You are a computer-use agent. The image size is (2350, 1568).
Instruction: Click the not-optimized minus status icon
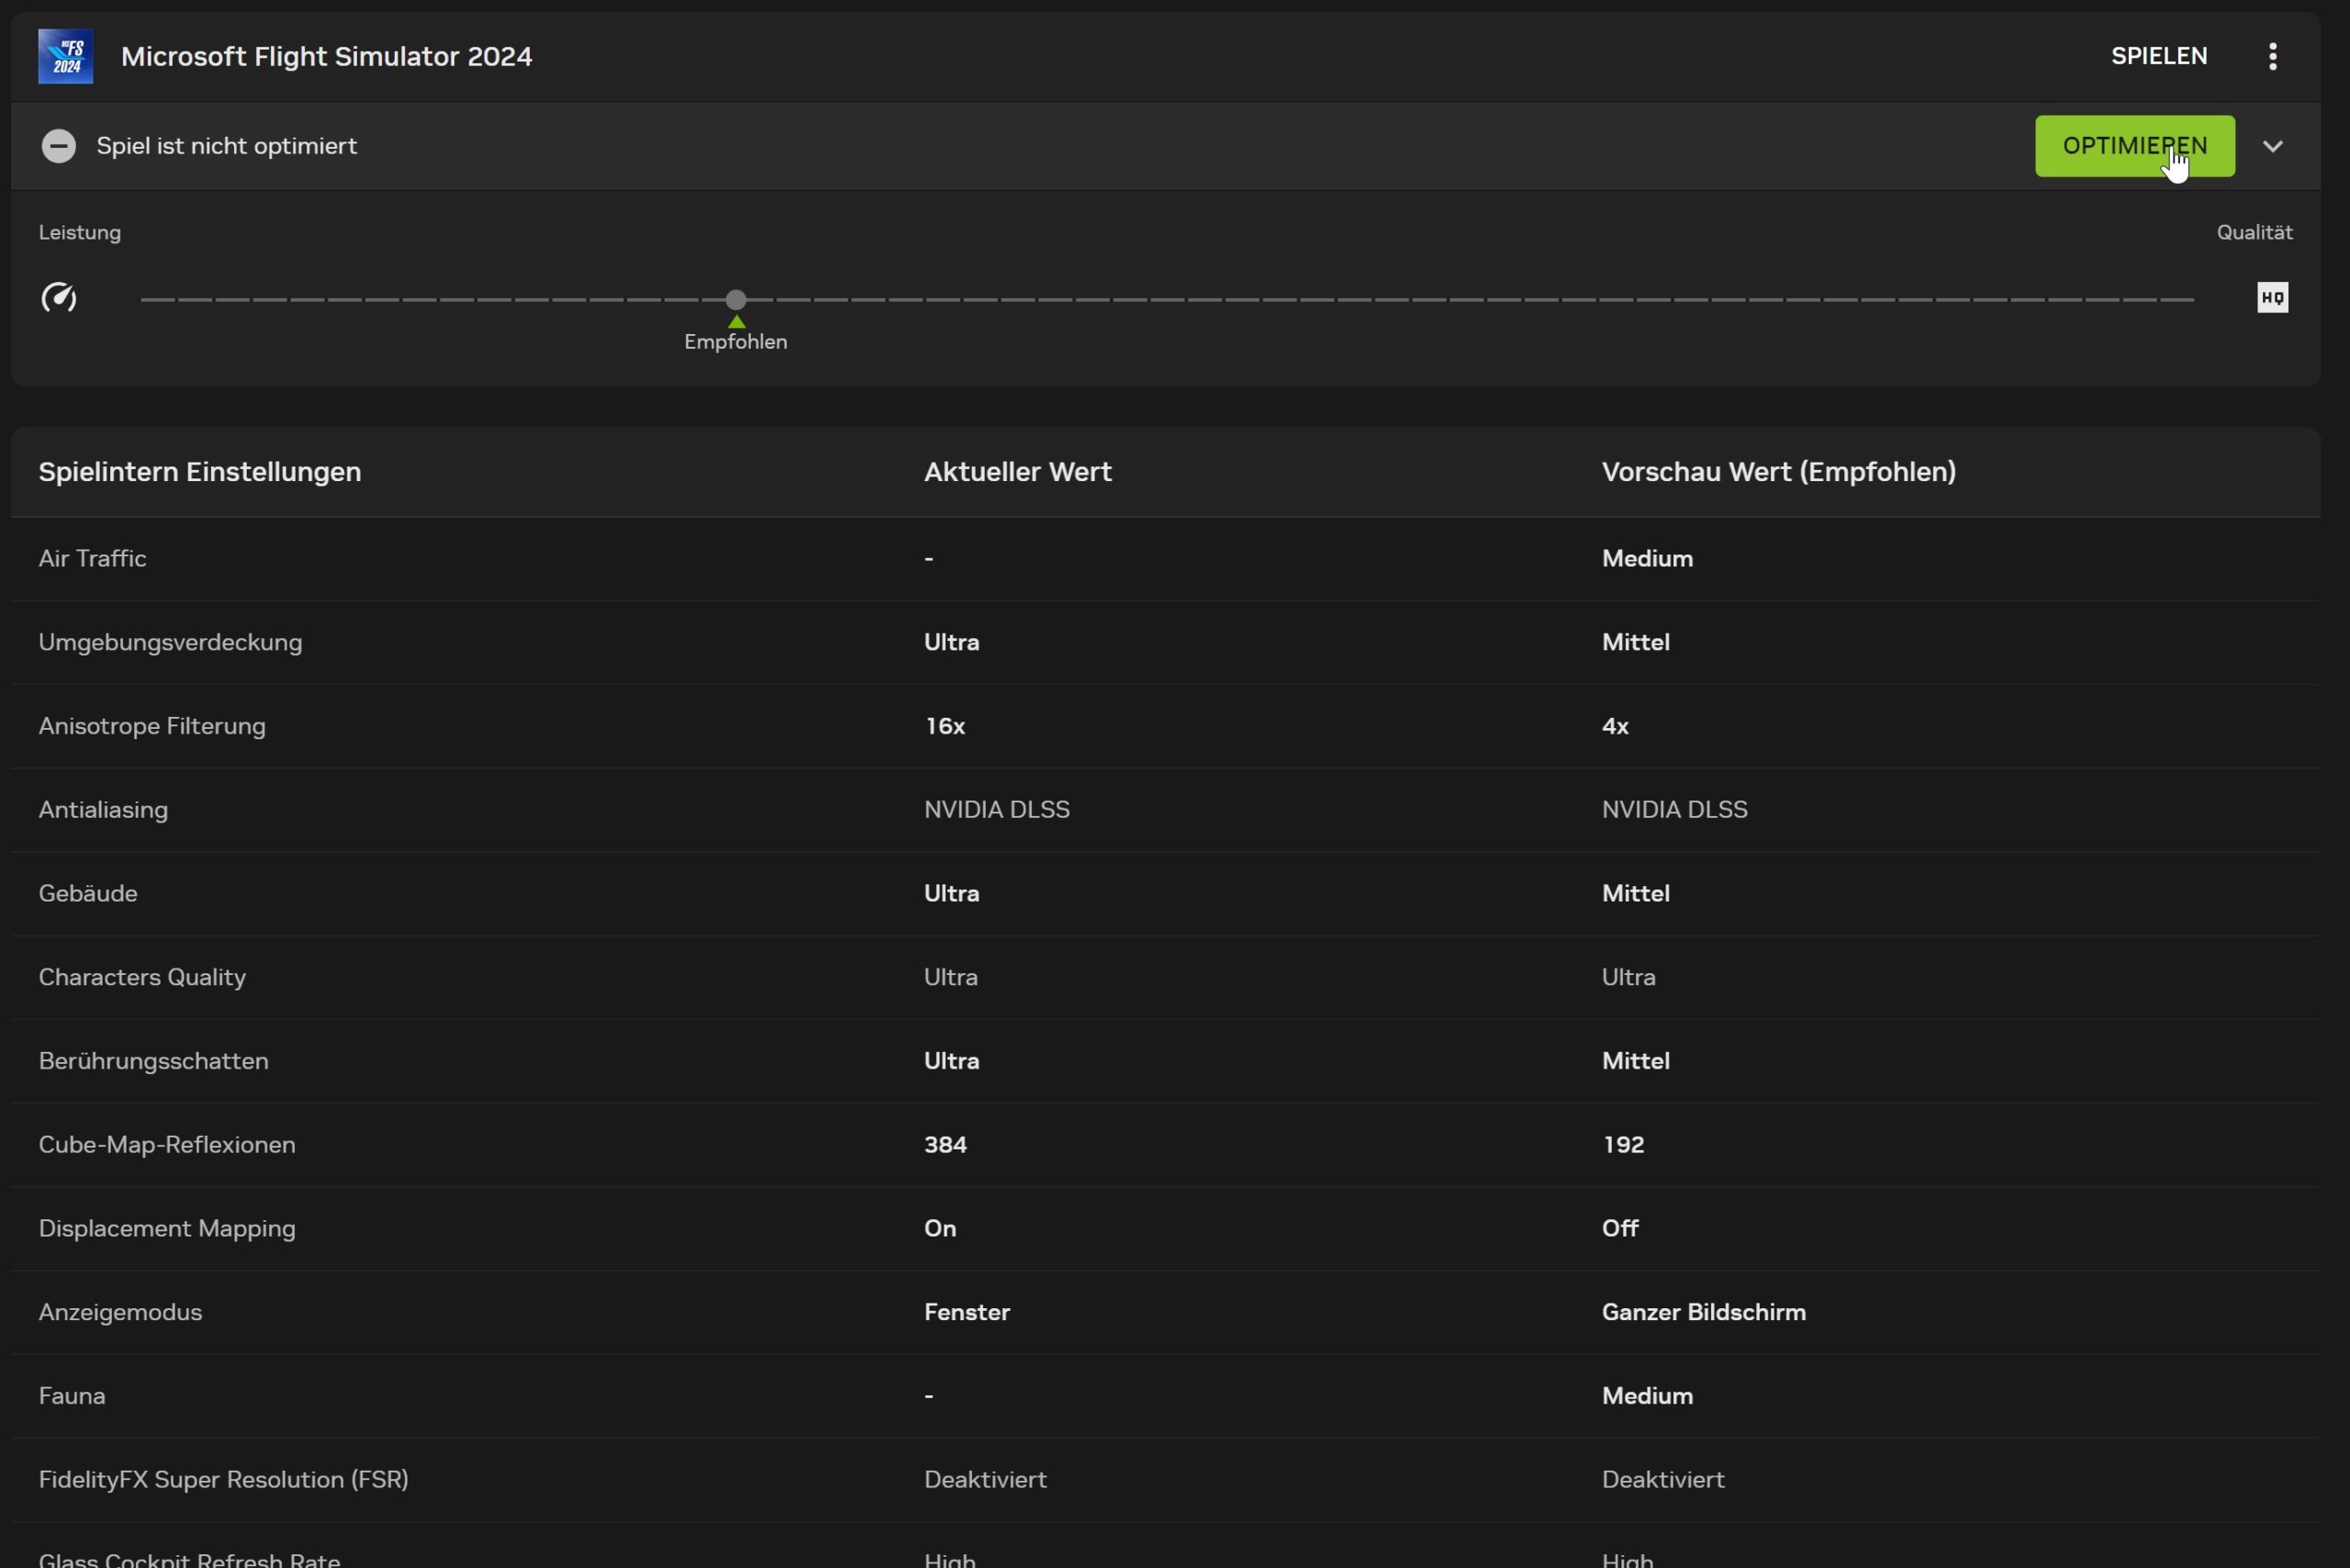[59, 146]
